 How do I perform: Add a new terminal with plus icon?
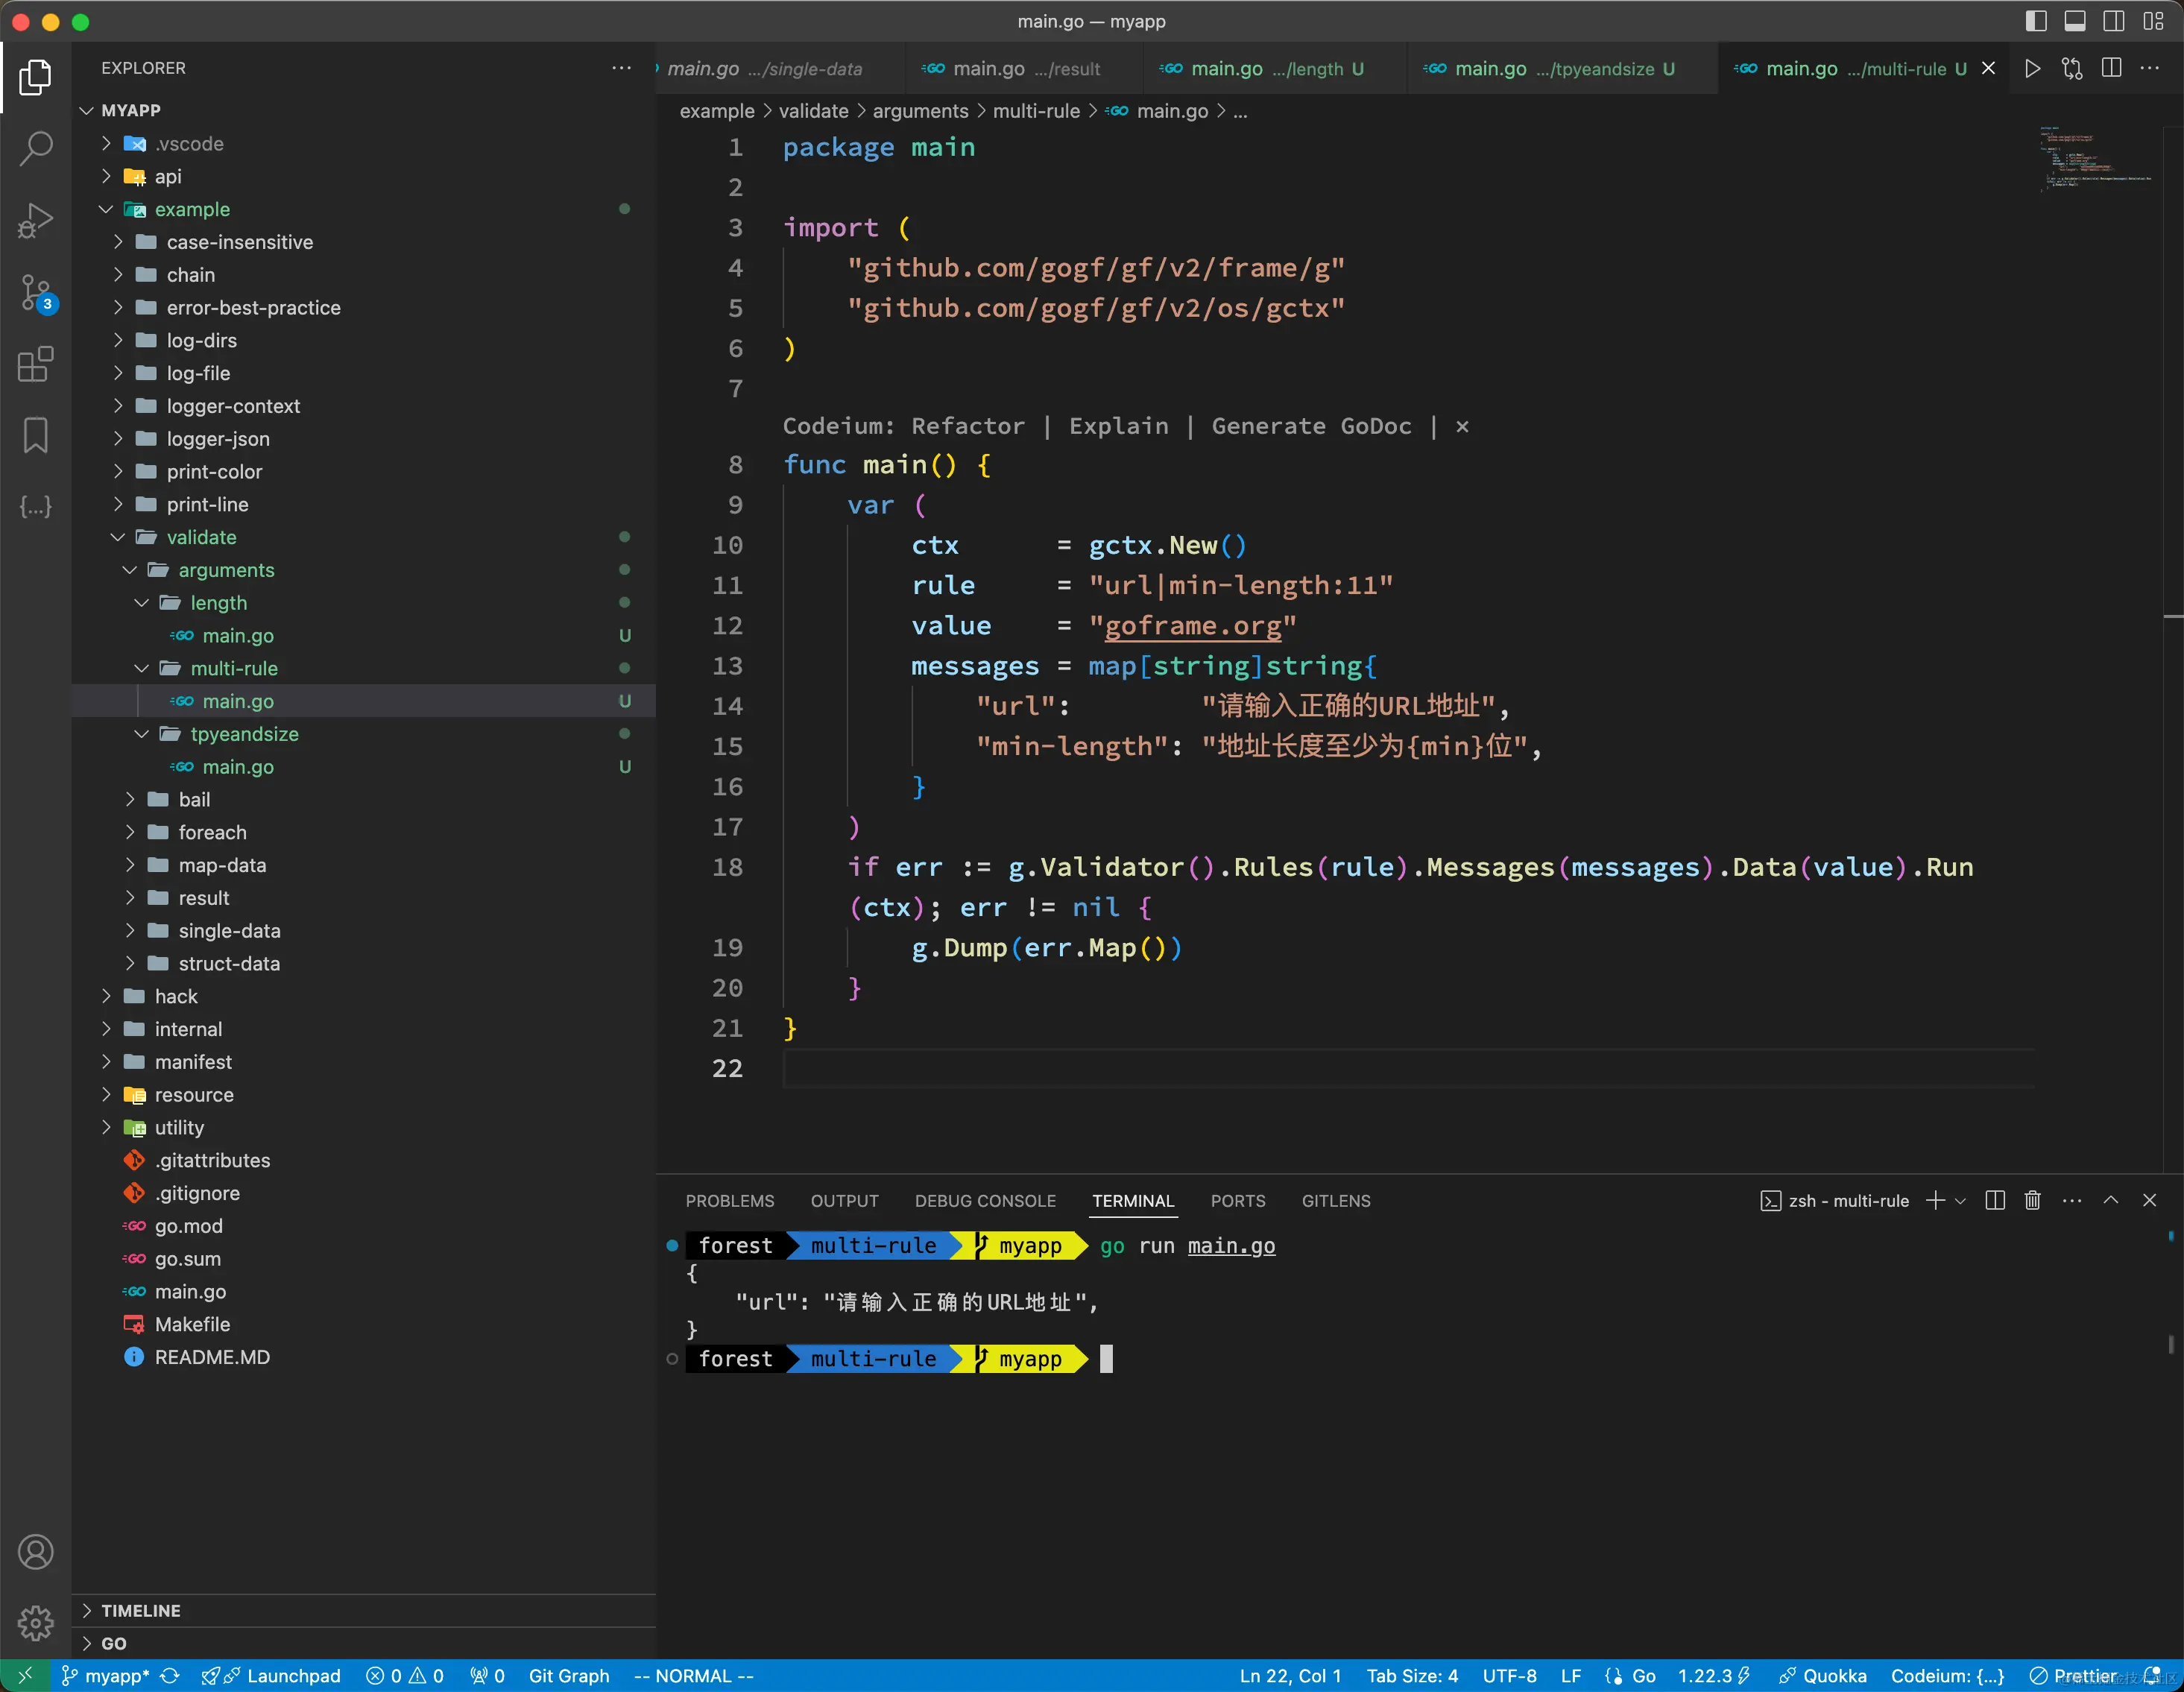pos(1936,1200)
